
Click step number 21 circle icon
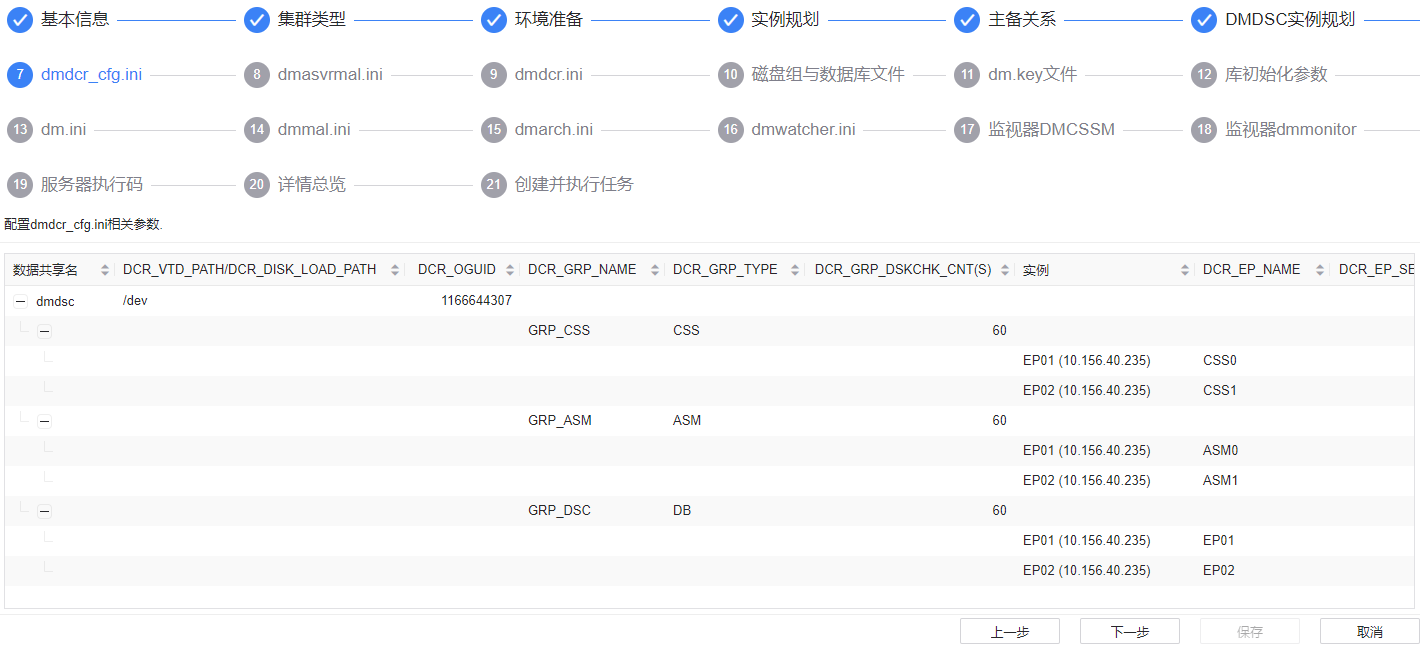(494, 185)
